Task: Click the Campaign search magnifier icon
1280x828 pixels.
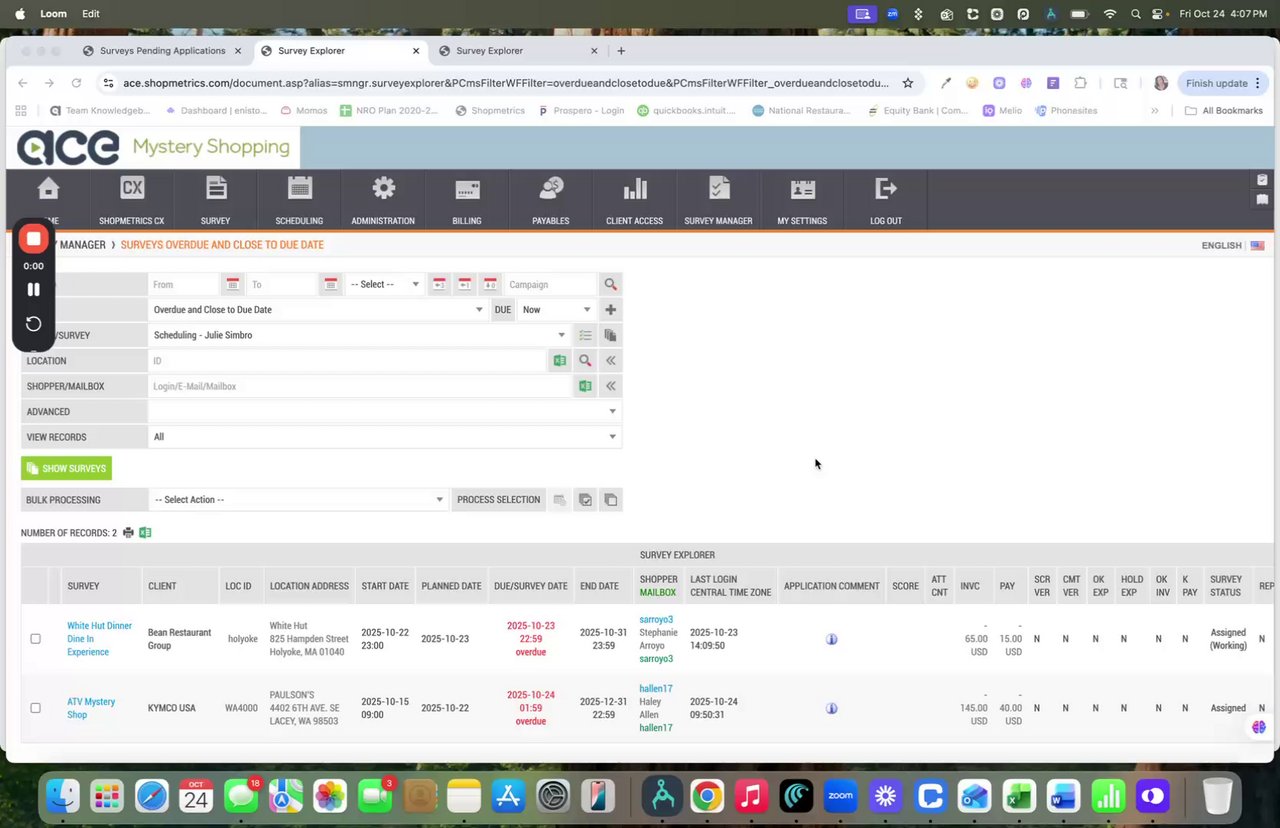Action: 610,285
